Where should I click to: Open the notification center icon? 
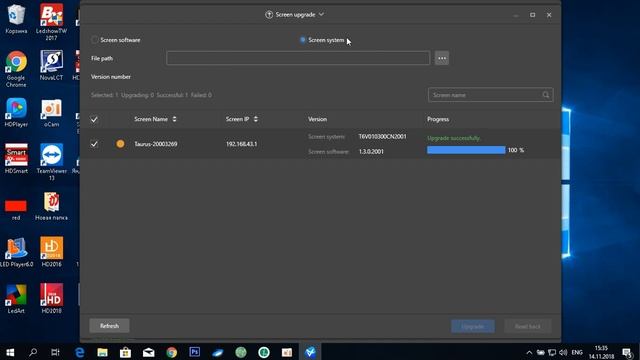(628, 352)
